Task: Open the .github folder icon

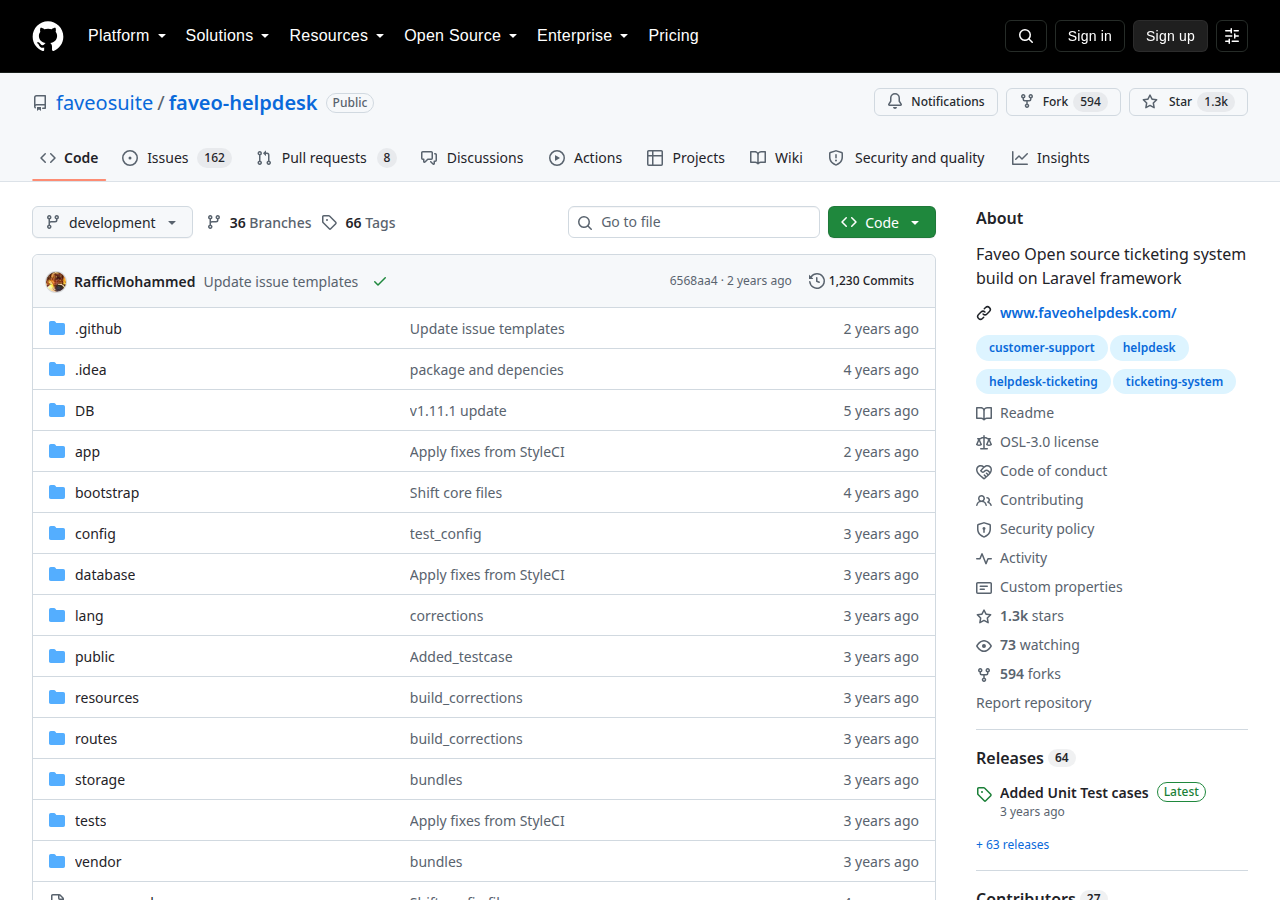Action: 57,329
